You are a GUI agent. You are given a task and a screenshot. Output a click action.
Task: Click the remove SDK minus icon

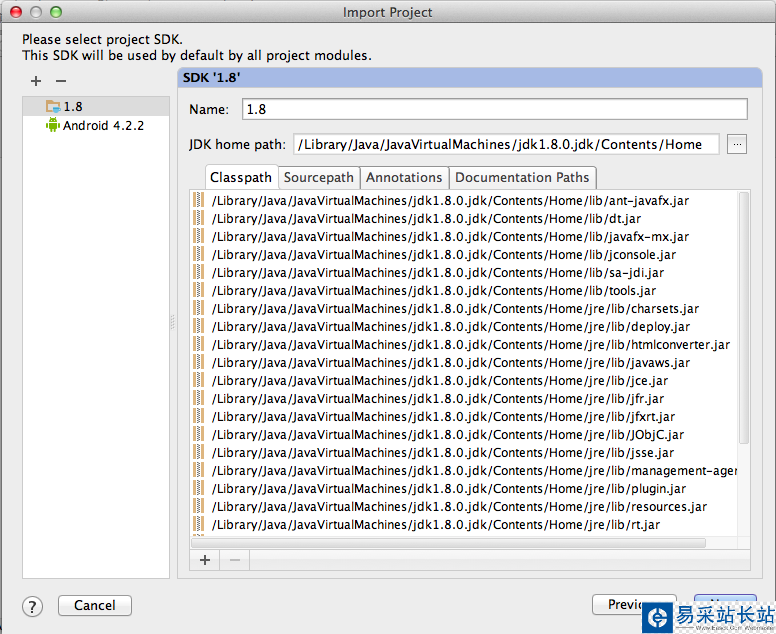coord(61,81)
